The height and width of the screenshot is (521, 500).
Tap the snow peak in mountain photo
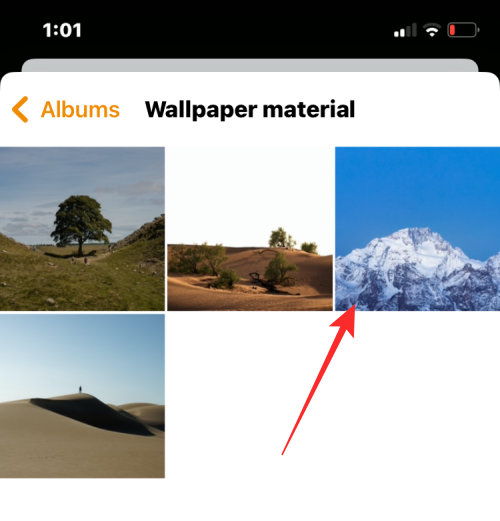[x=417, y=240]
